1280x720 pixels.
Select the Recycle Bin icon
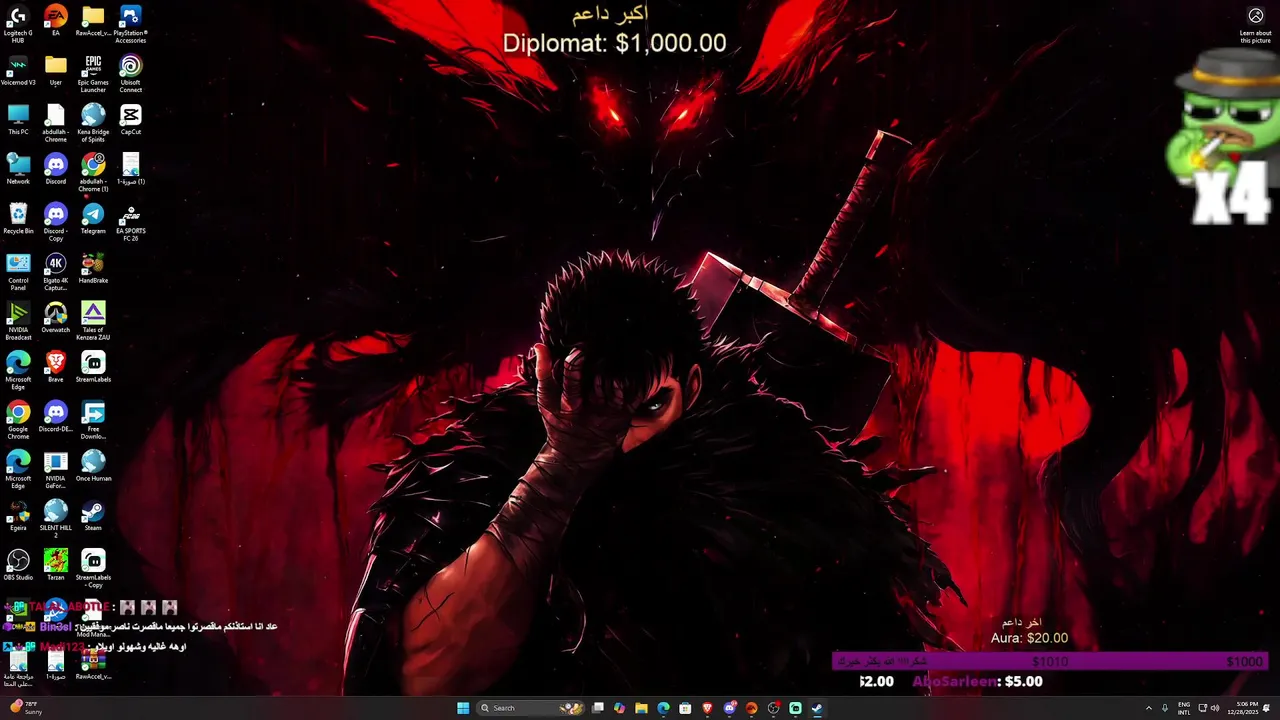18,219
